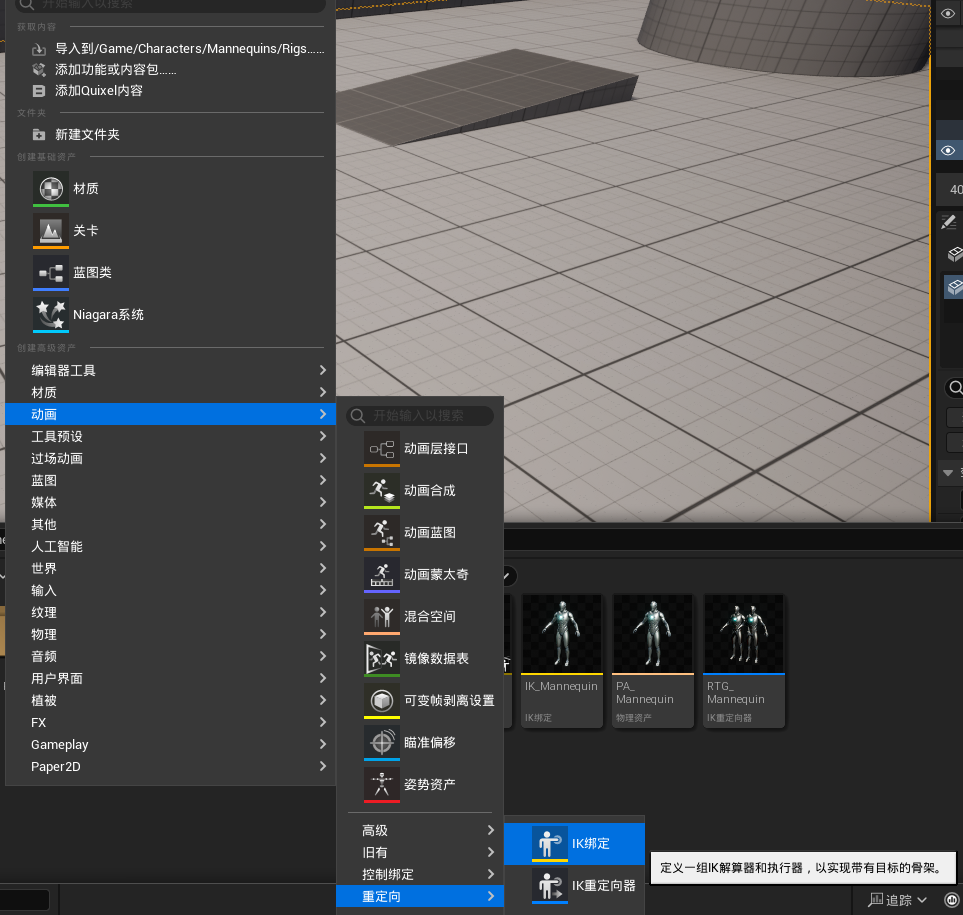Click 新建文件夹 menu item

click(x=87, y=134)
